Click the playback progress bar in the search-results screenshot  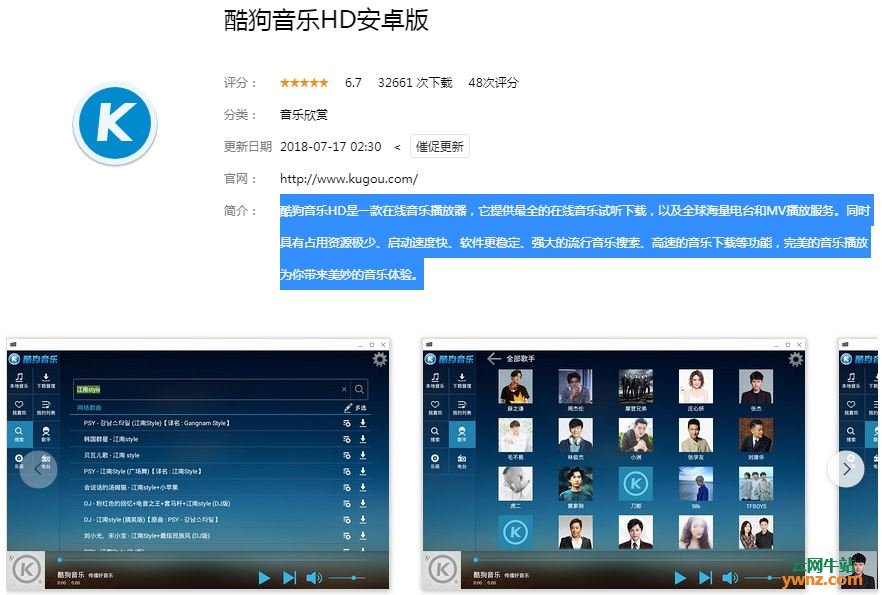214,560
